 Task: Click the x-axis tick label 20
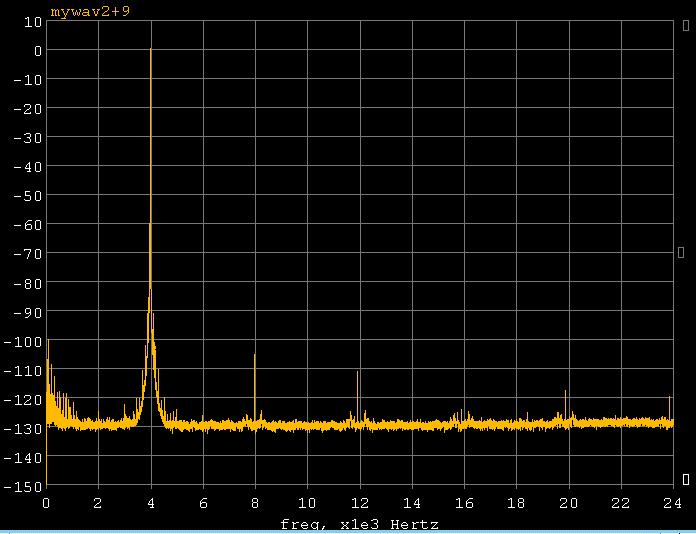pos(569,503)
